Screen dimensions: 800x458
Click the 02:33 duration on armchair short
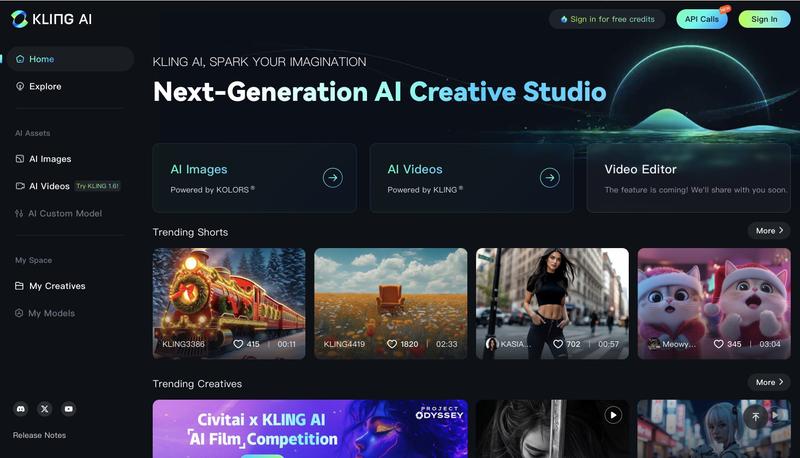coord(446,344)
